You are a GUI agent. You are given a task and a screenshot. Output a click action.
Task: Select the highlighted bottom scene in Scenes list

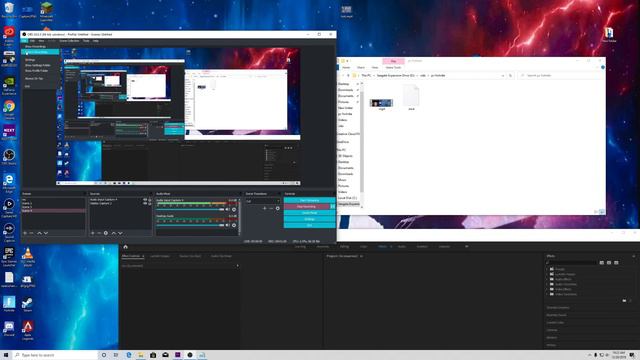tap(53, 211)
